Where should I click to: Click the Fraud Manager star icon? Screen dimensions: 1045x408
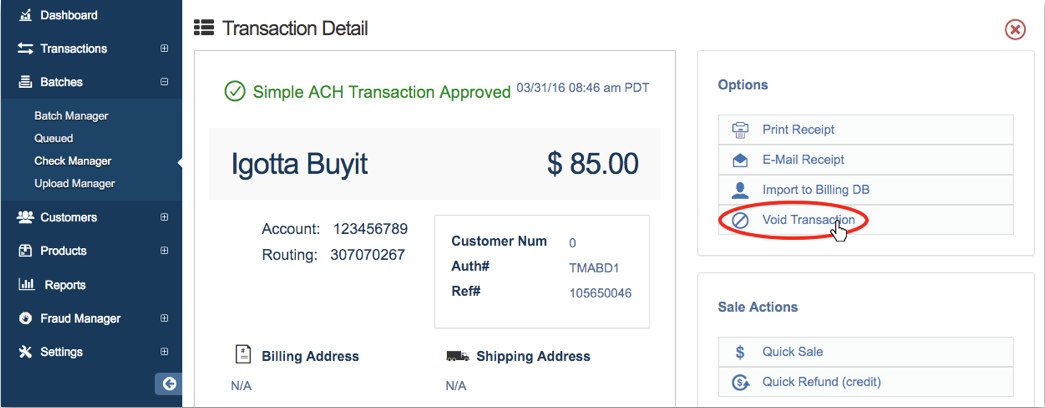click(x=26, y=319)
